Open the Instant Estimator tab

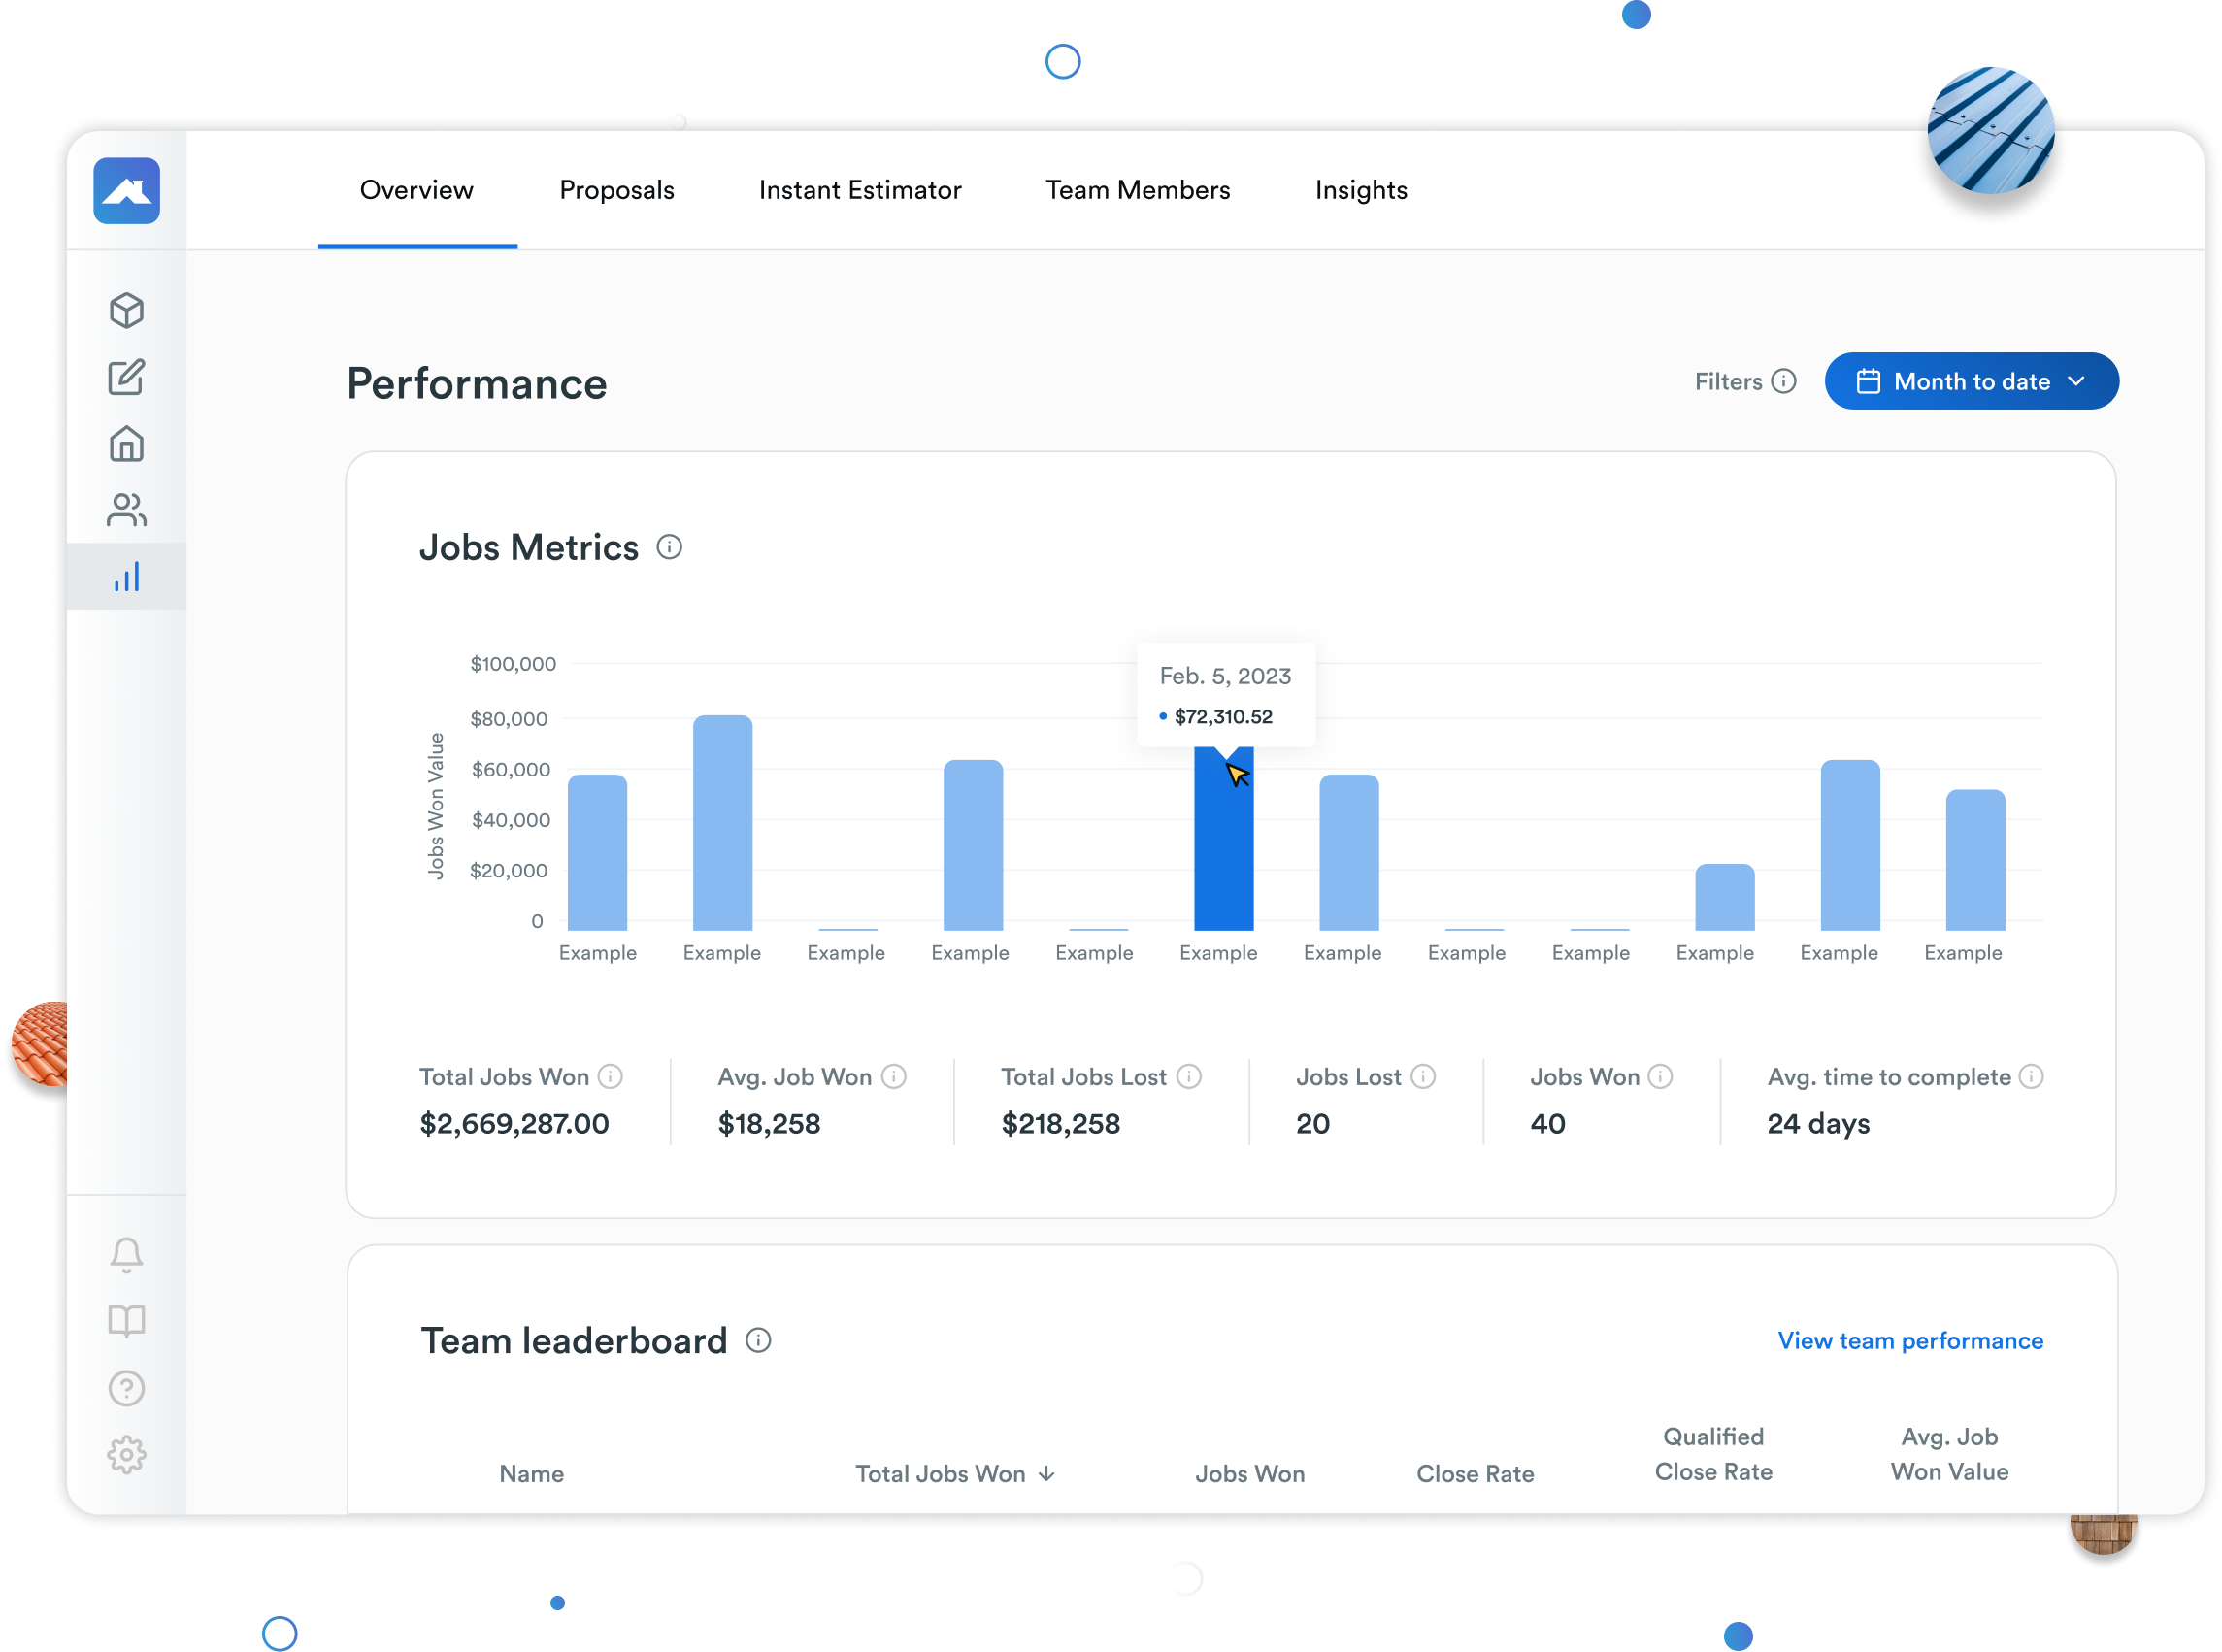(x=860, y=190)
